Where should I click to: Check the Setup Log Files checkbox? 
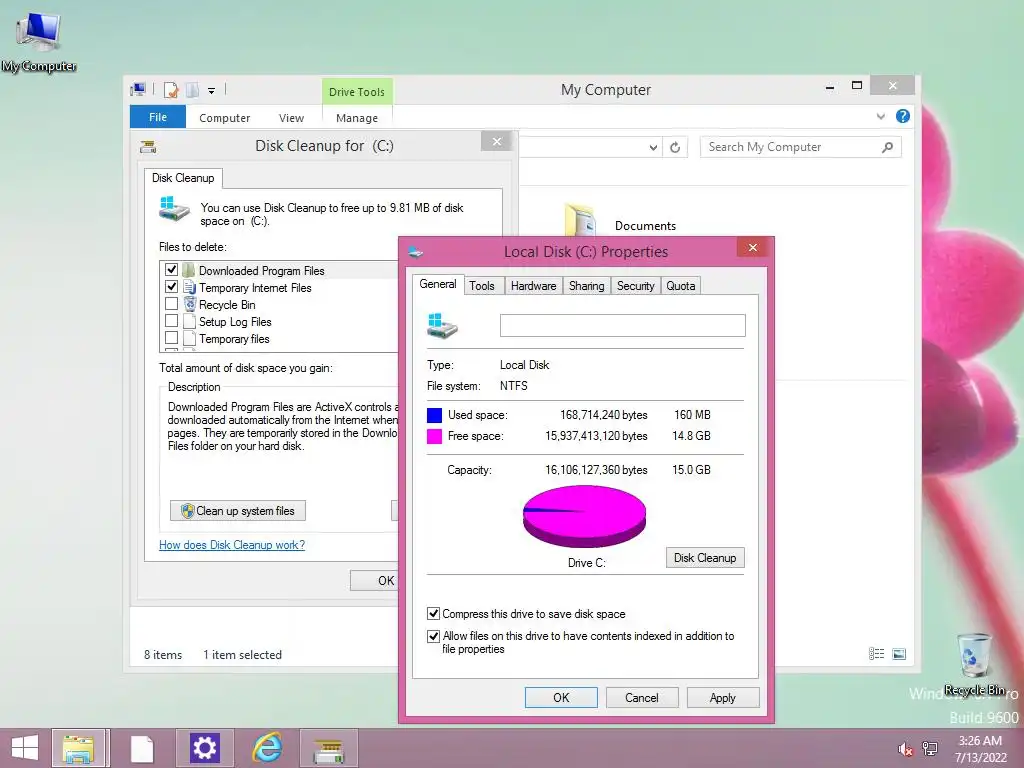(172, 321)
